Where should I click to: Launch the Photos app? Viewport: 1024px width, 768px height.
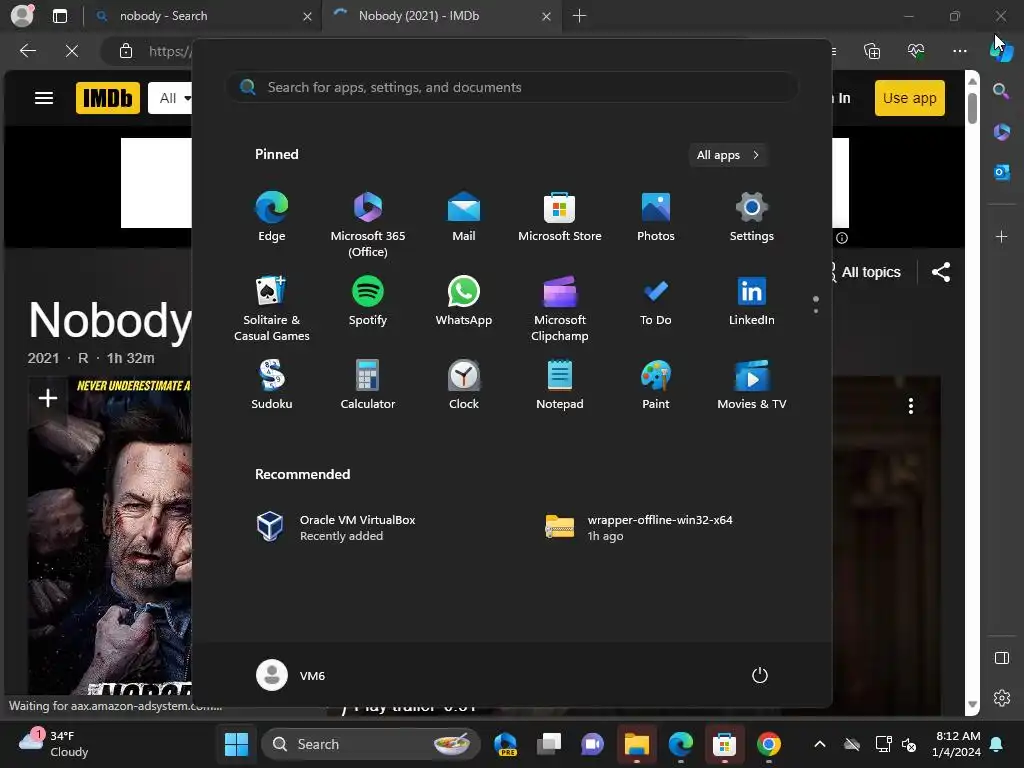[x=656, y=217]
